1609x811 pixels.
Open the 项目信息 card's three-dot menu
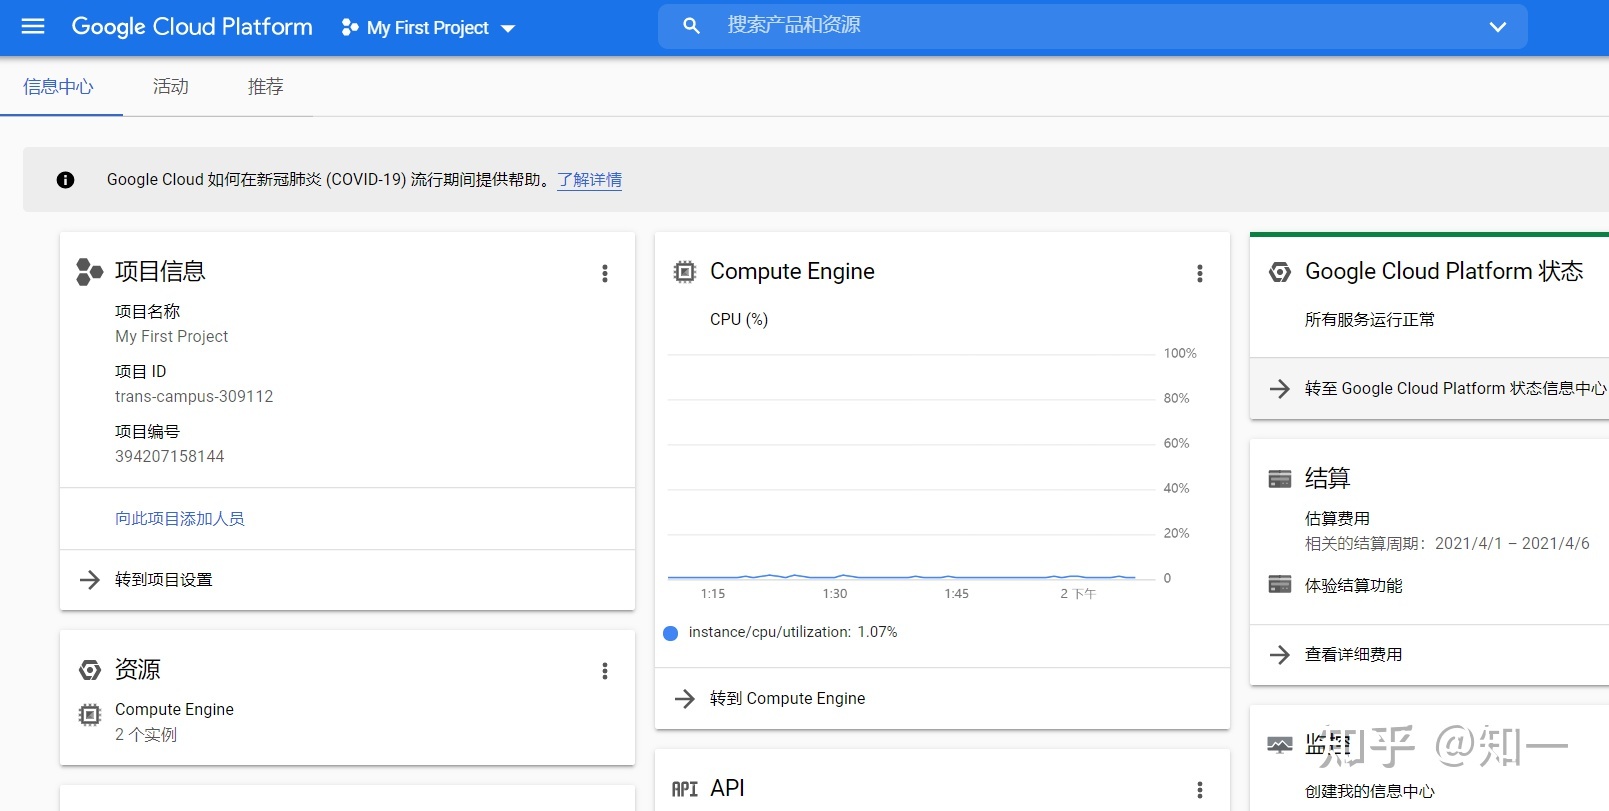tap(605, 273)
